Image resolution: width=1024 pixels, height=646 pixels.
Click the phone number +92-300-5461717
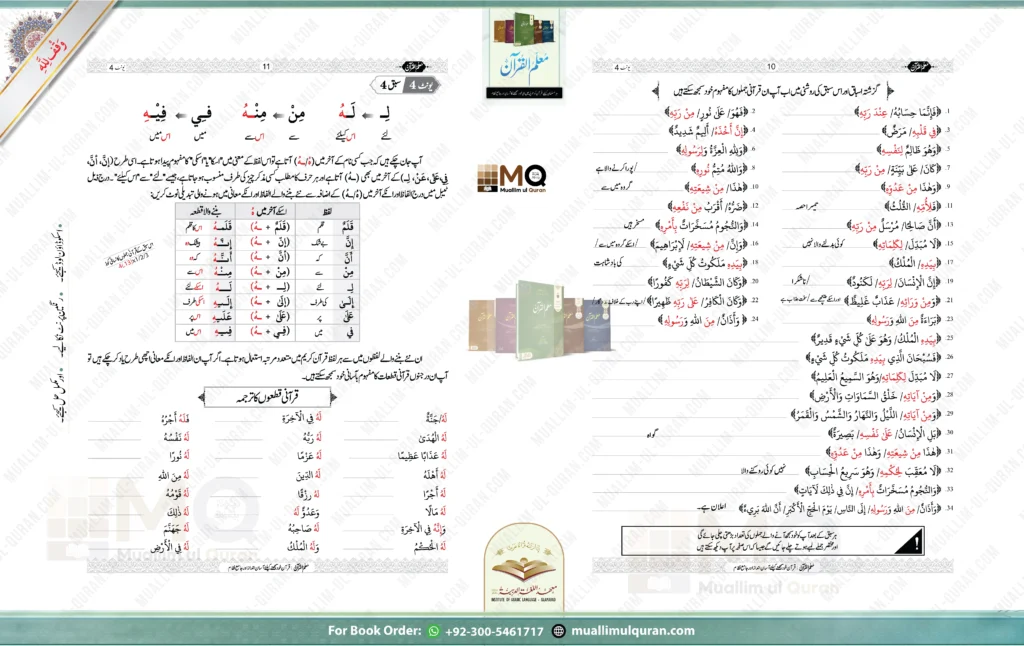point(495,631)
